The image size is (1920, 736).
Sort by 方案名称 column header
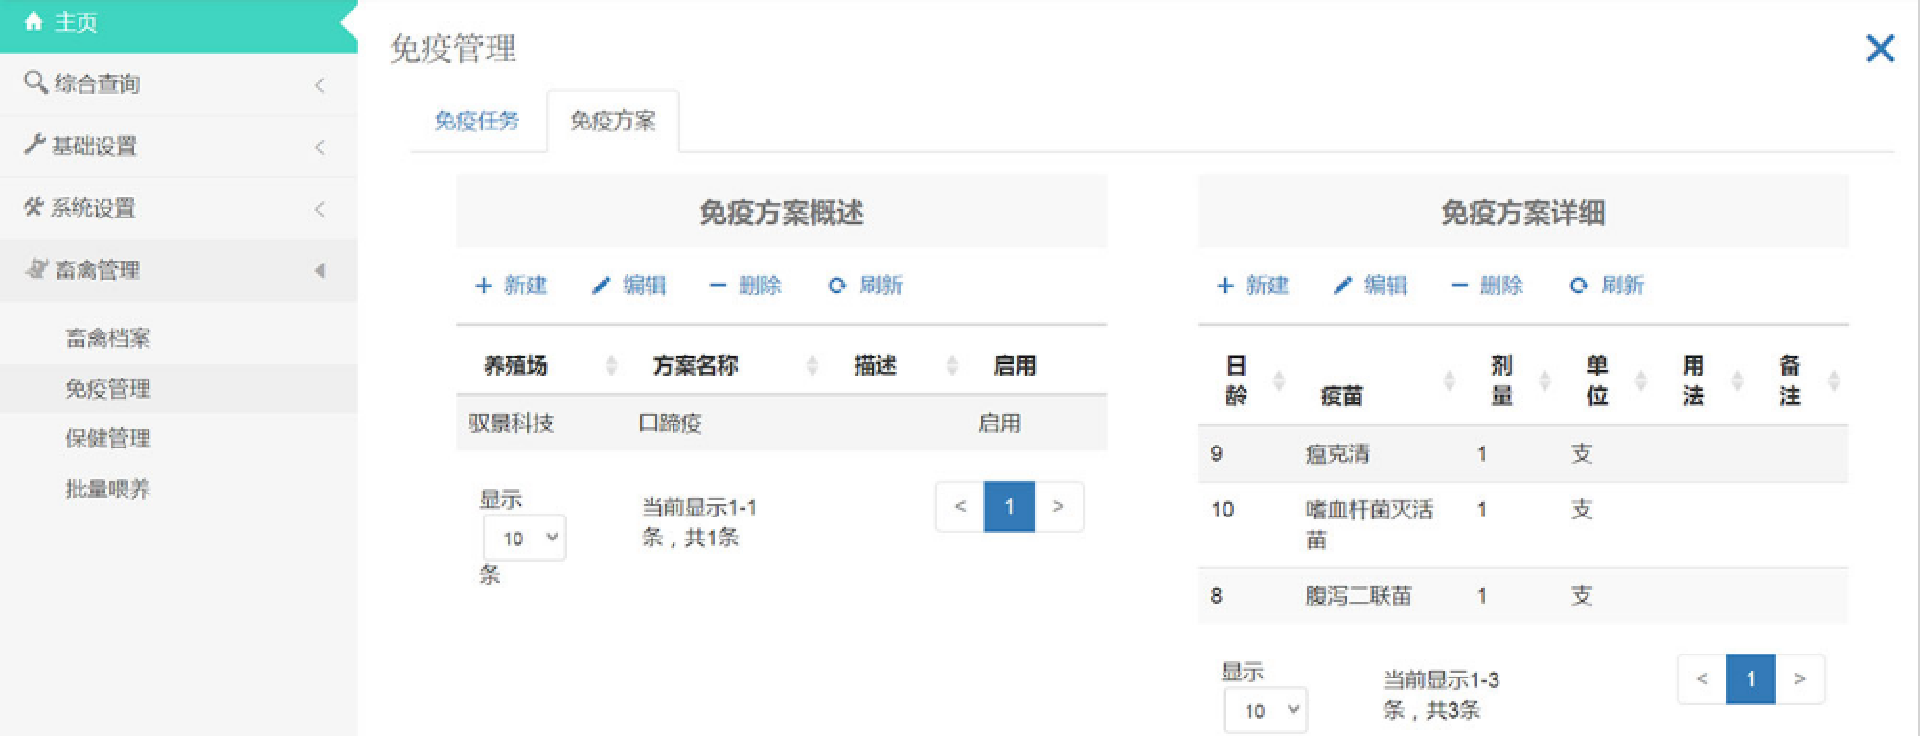coord(696,366)
